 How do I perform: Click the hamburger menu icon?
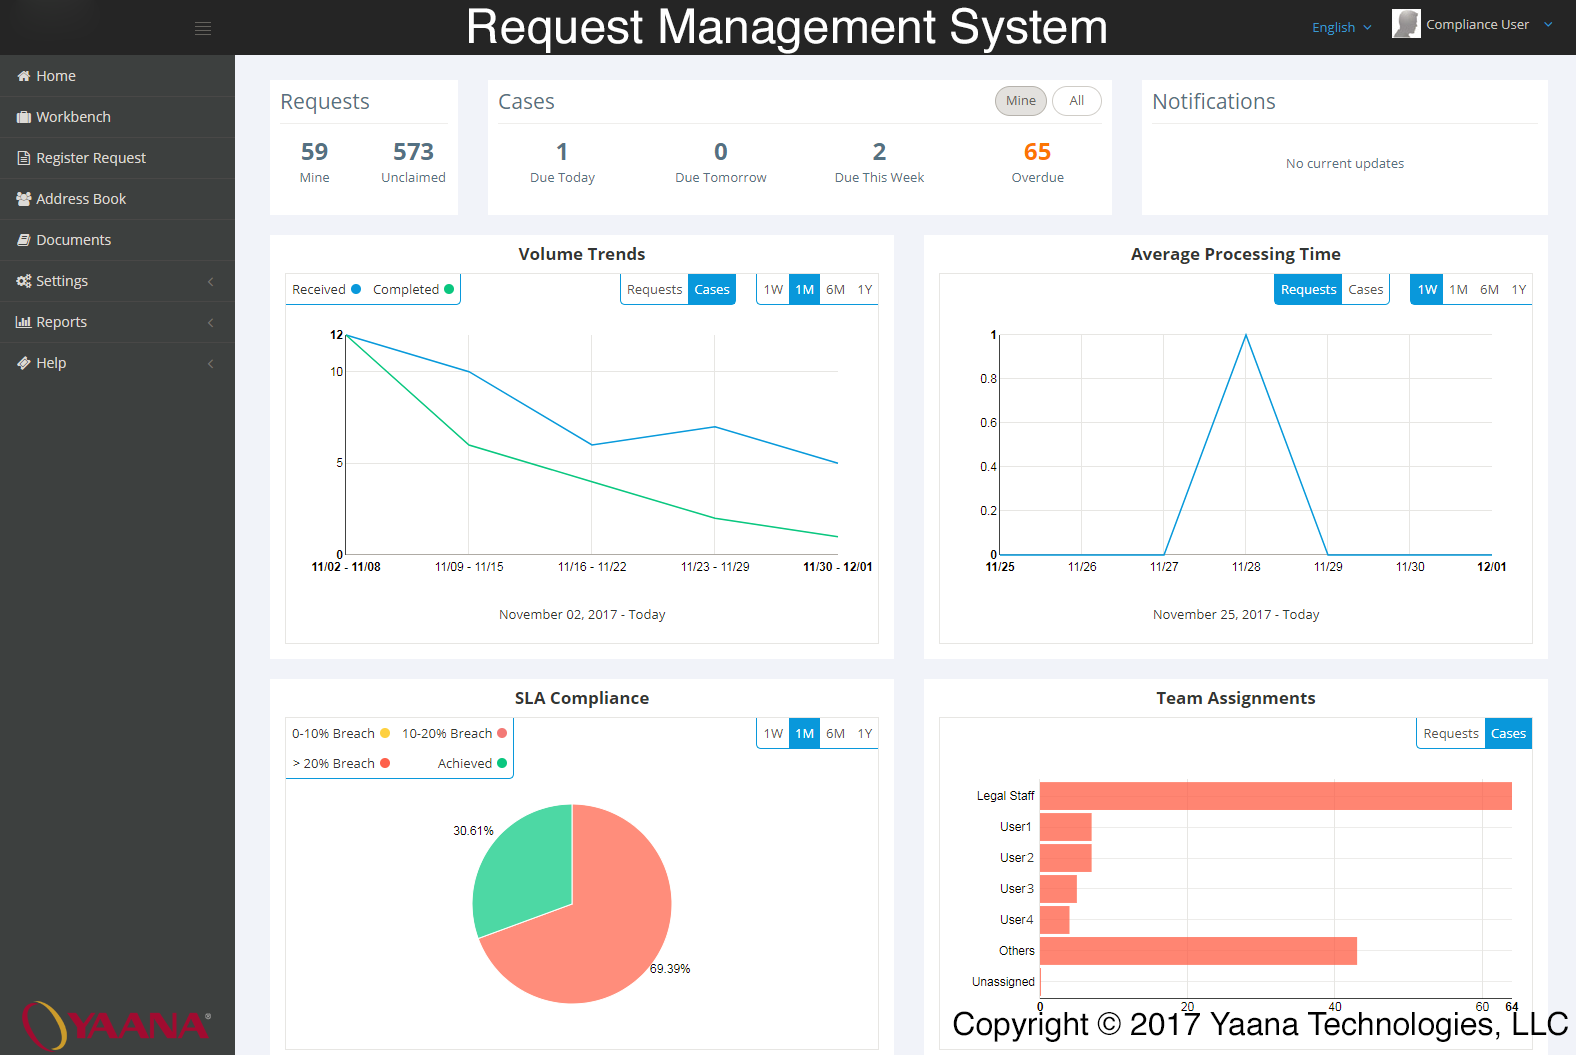pyautogui.click(x=203, y=28)
